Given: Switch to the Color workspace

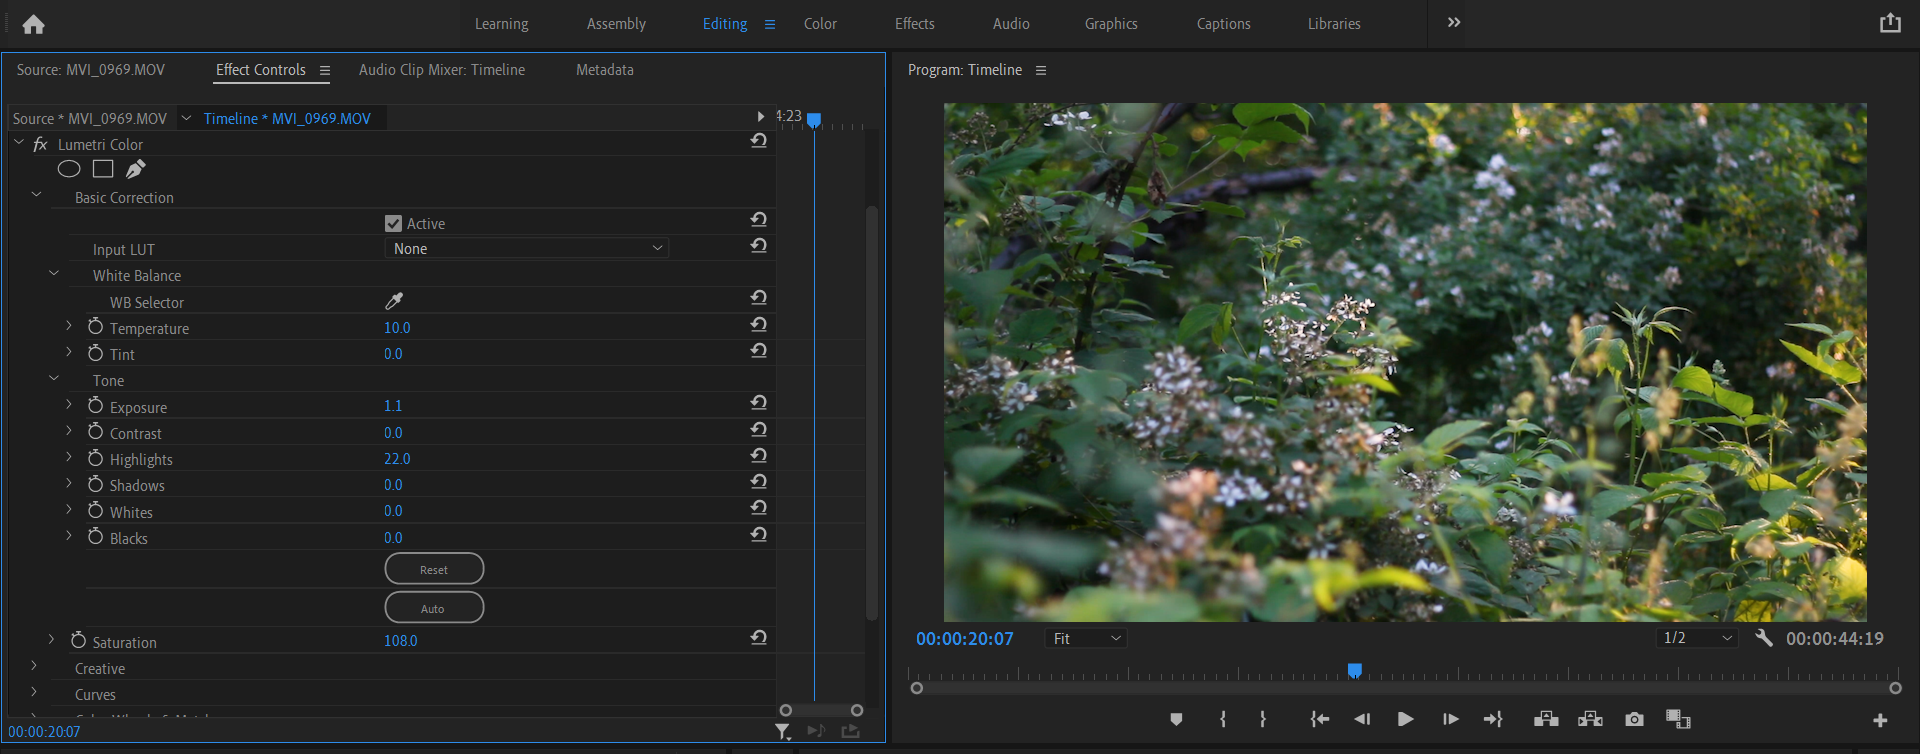Looking at the screenshot, I should tap(820, 24).
